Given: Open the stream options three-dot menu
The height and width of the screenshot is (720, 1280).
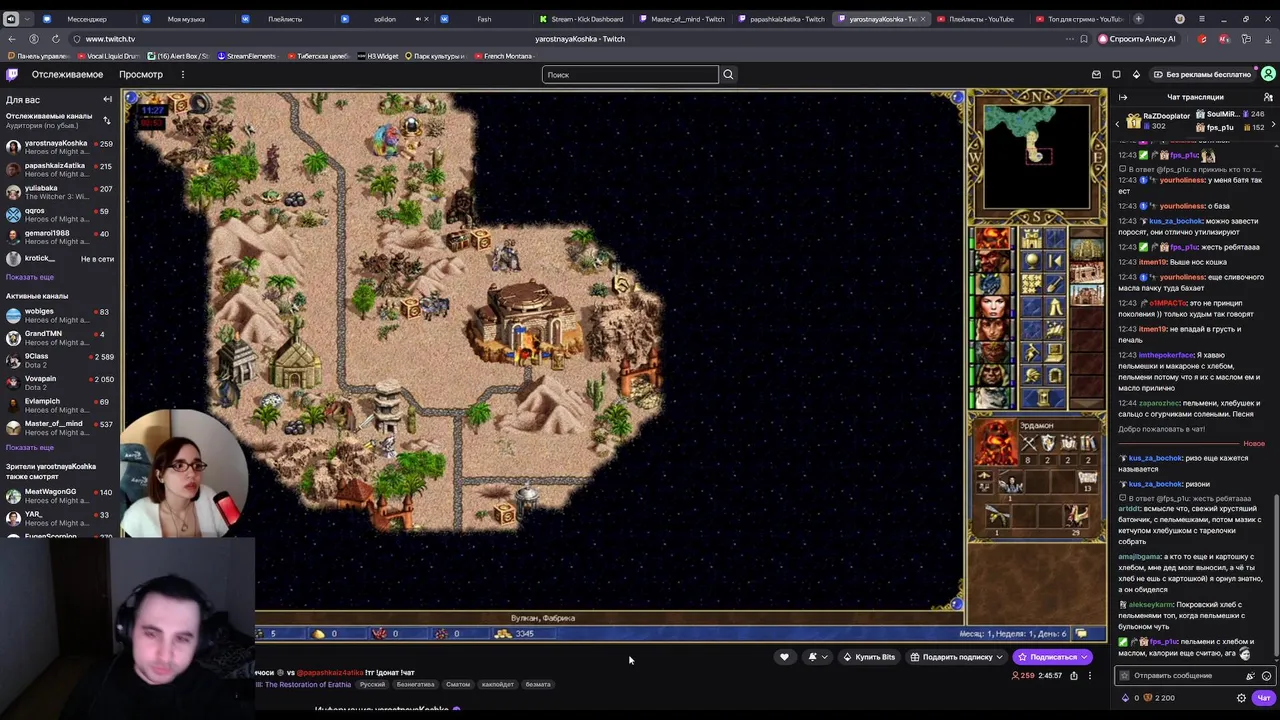Looking at the screenshot, I should [1090, 676].
